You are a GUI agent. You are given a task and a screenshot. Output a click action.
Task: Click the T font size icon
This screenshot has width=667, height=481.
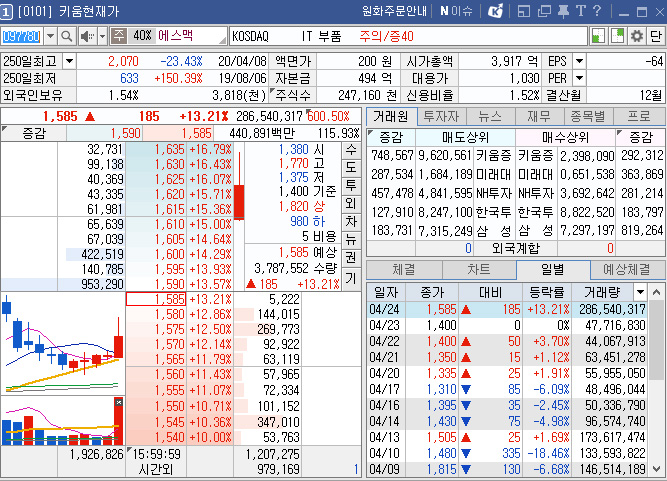581,11
